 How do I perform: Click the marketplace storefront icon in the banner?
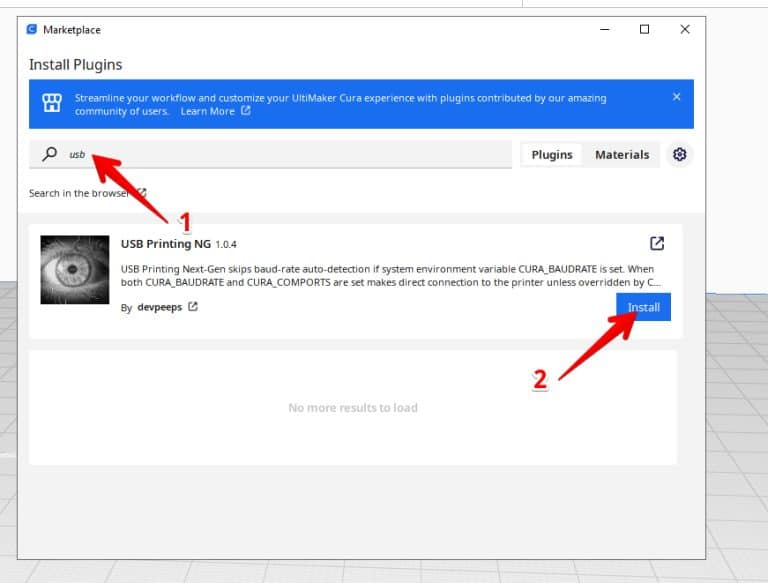tap(51, 103)
